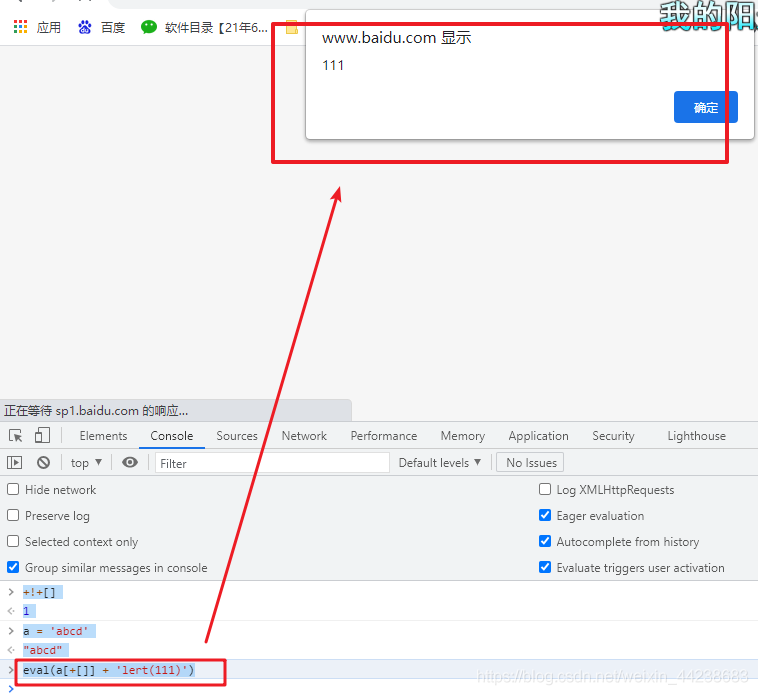
Task: Switch to the Elements tab
Action: coord(103,436)
